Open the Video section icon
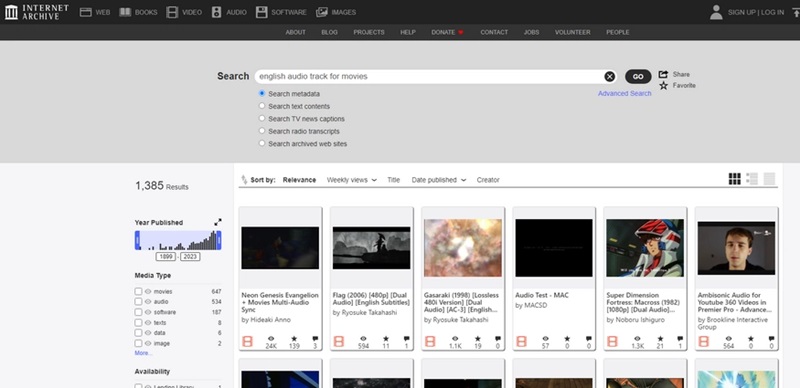The height and width of the screenshot is (388, 800). point(172,12)
